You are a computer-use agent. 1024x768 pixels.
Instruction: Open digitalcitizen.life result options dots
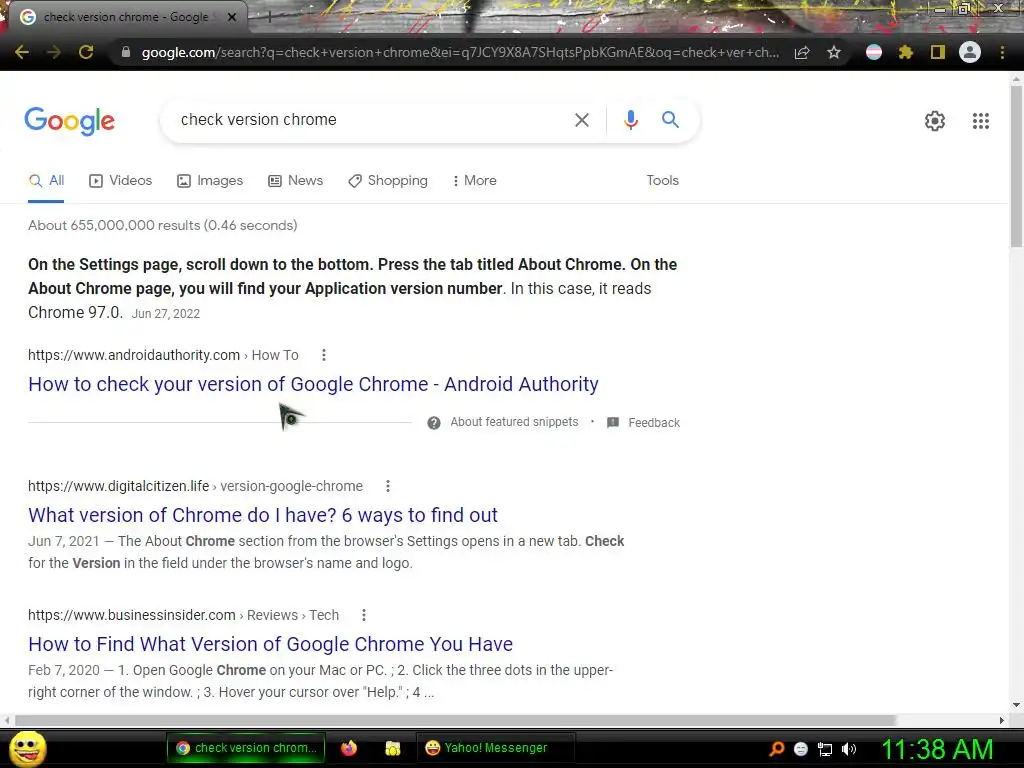[x=388, y=486]
